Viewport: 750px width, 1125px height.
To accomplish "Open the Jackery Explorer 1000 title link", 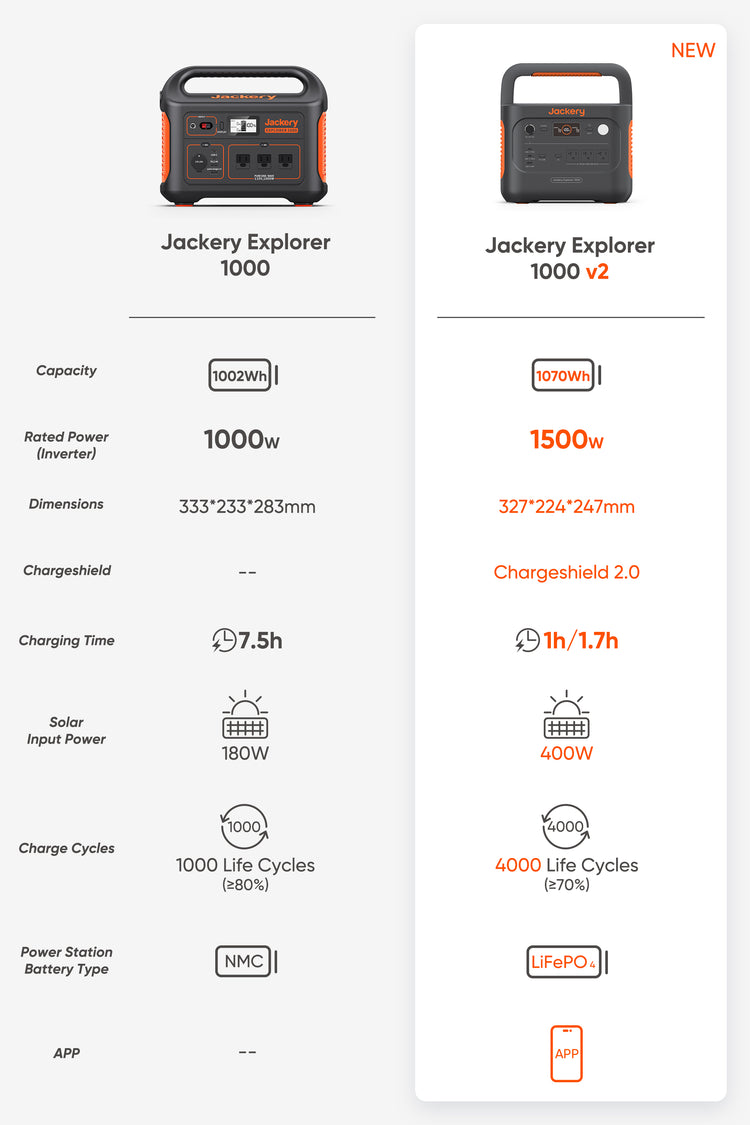I will coord(245,255).
